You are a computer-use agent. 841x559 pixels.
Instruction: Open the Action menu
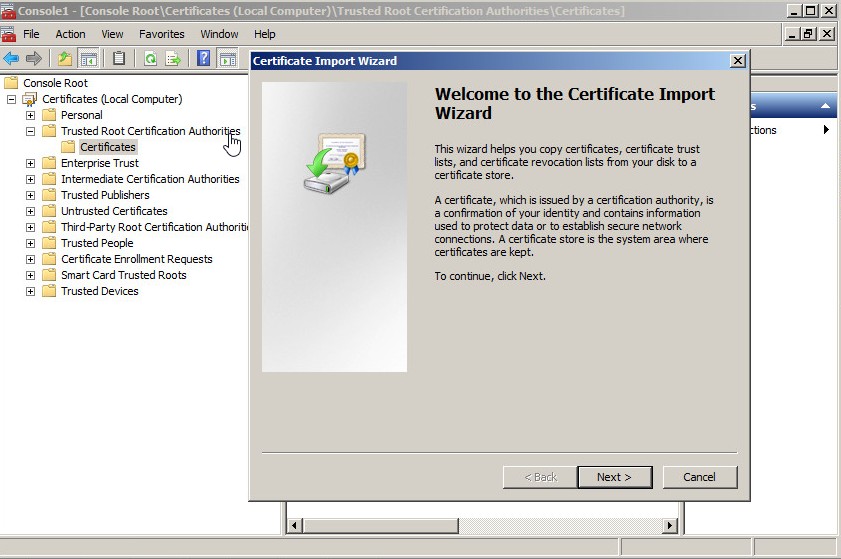[70, 34]
